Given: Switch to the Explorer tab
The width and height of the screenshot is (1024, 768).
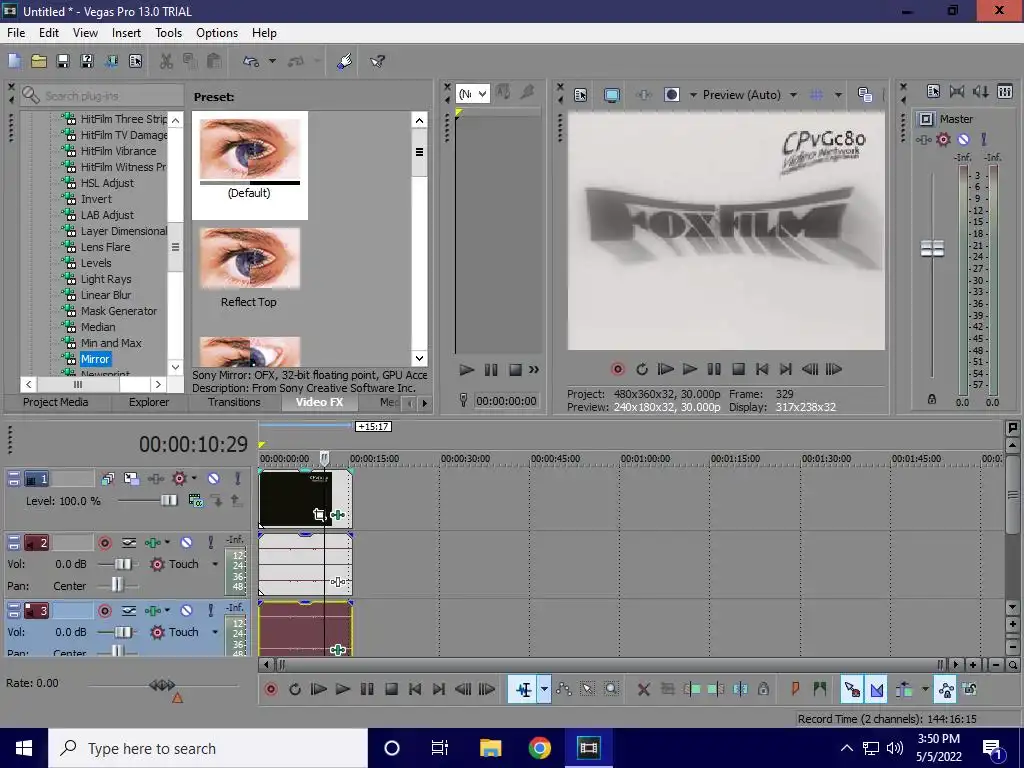Looking at the screenshot, I should [x=149, y=402].
